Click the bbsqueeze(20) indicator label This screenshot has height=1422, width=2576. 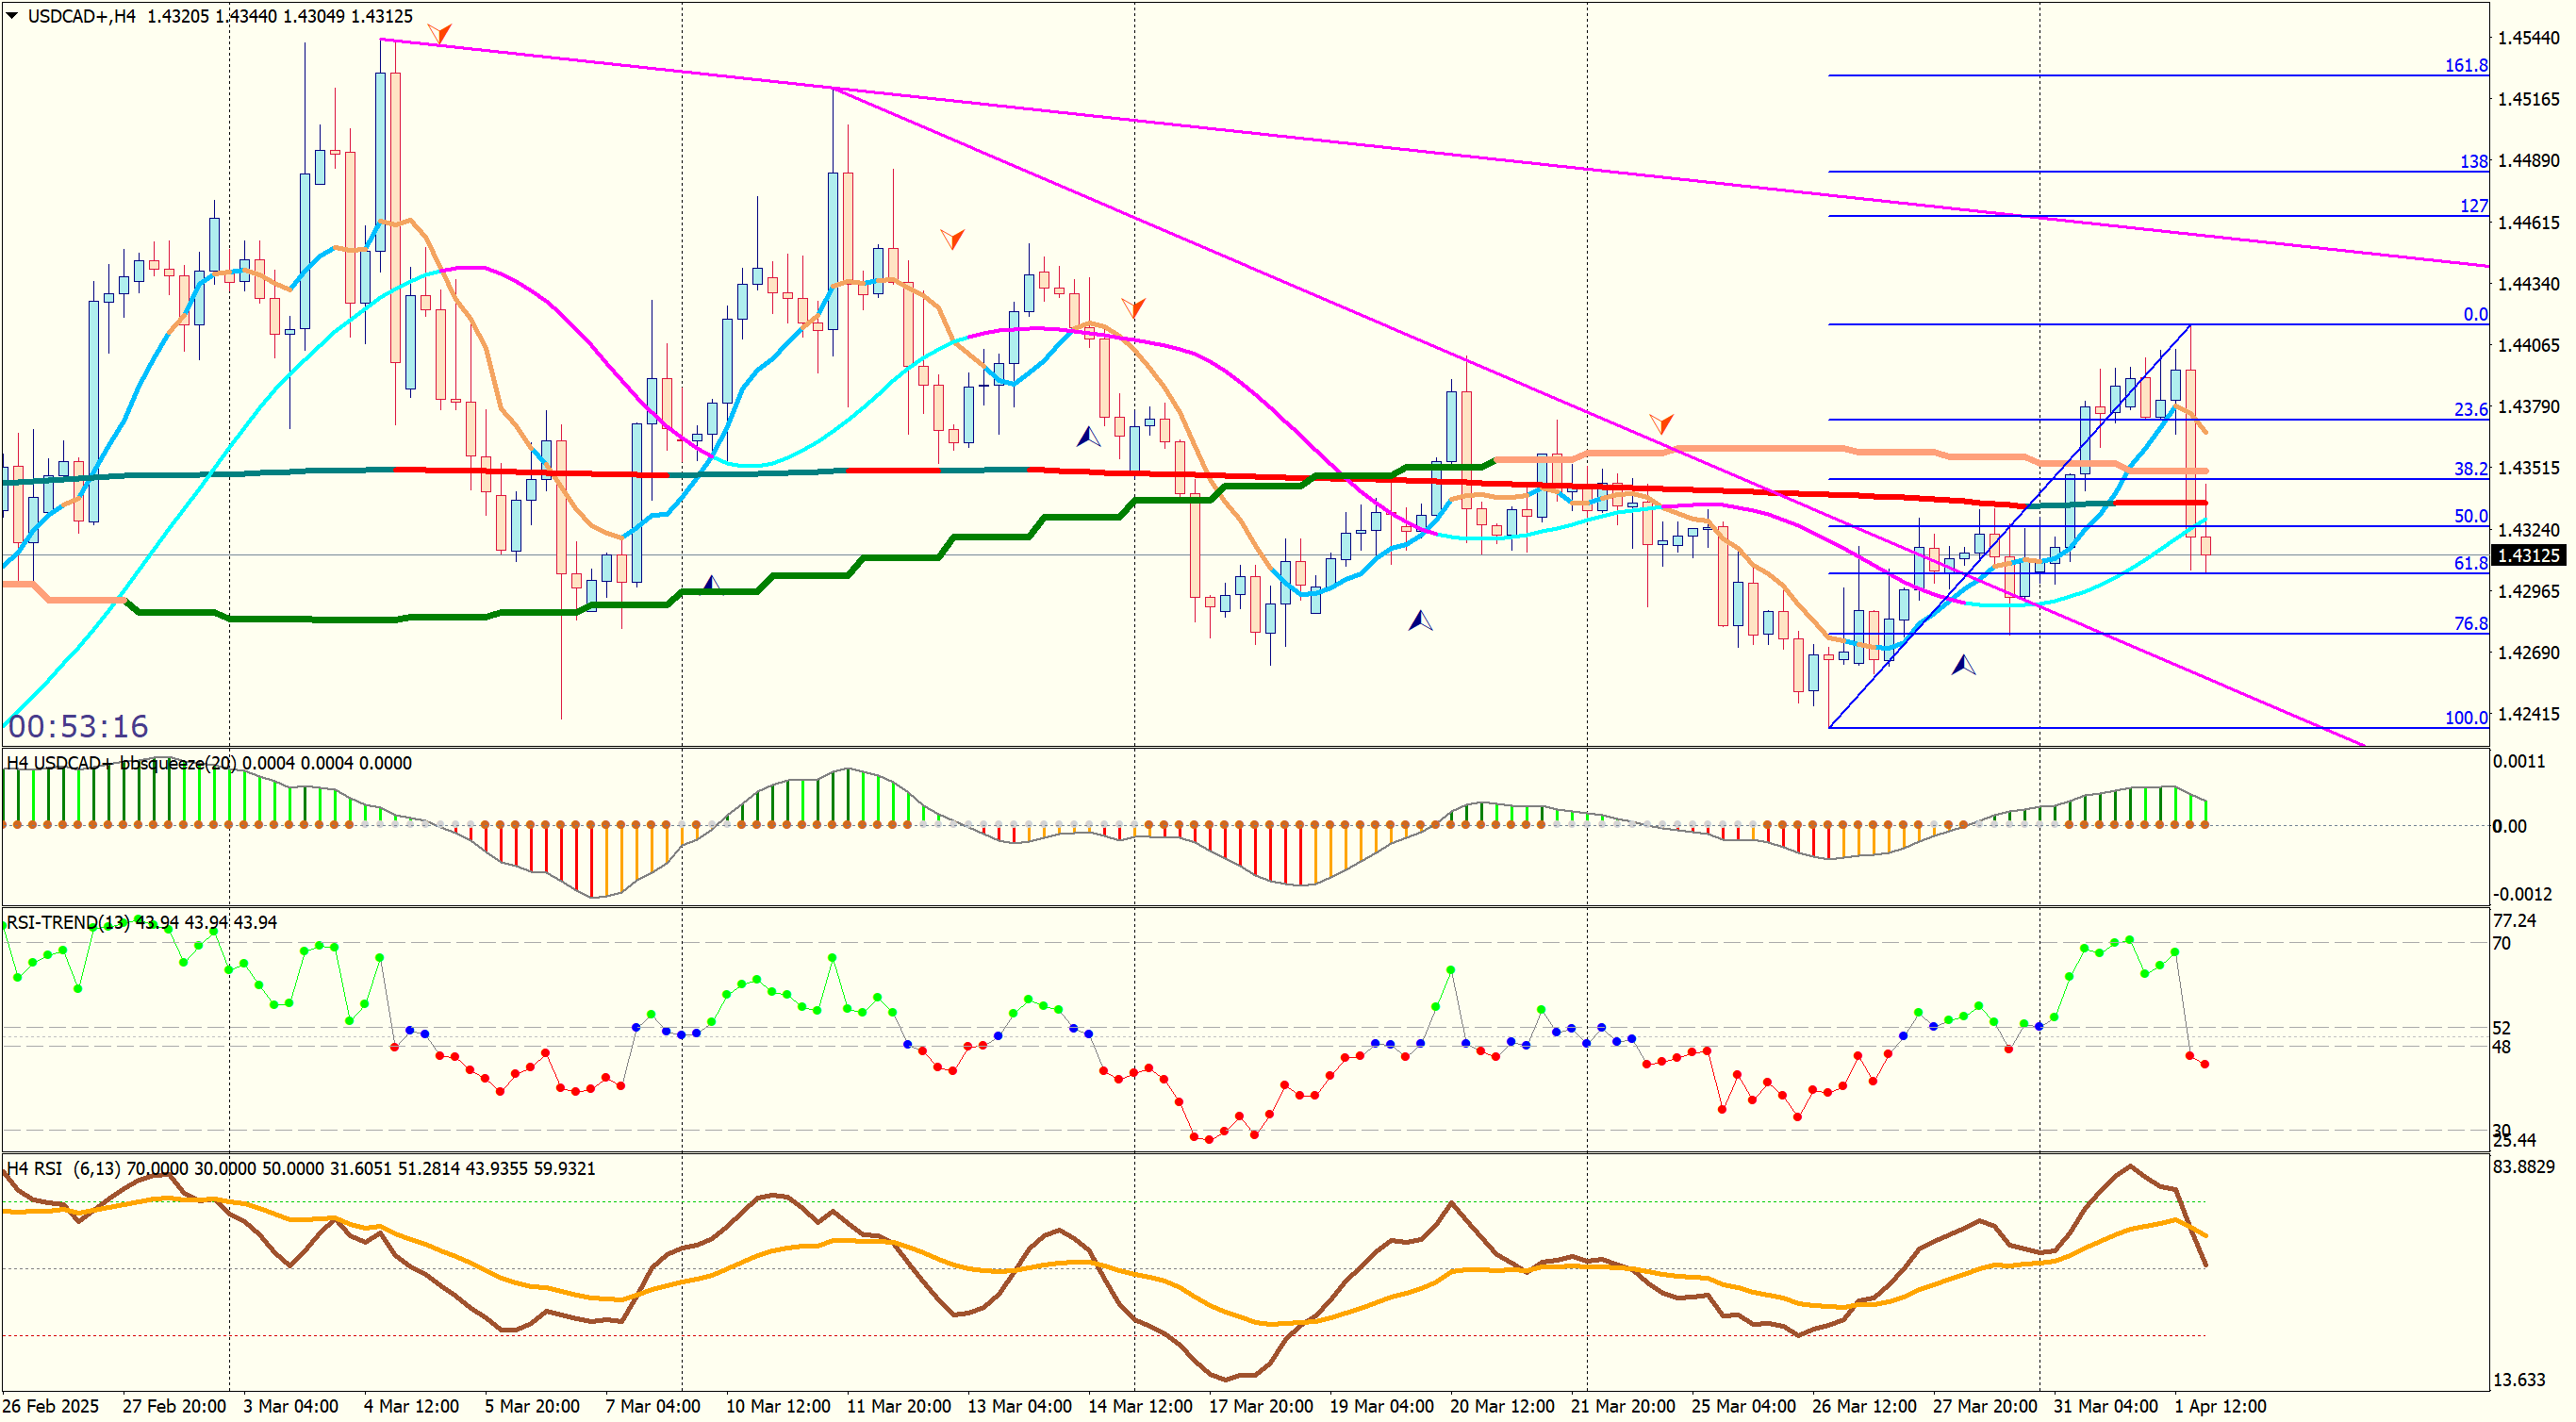tap(178, 764)
